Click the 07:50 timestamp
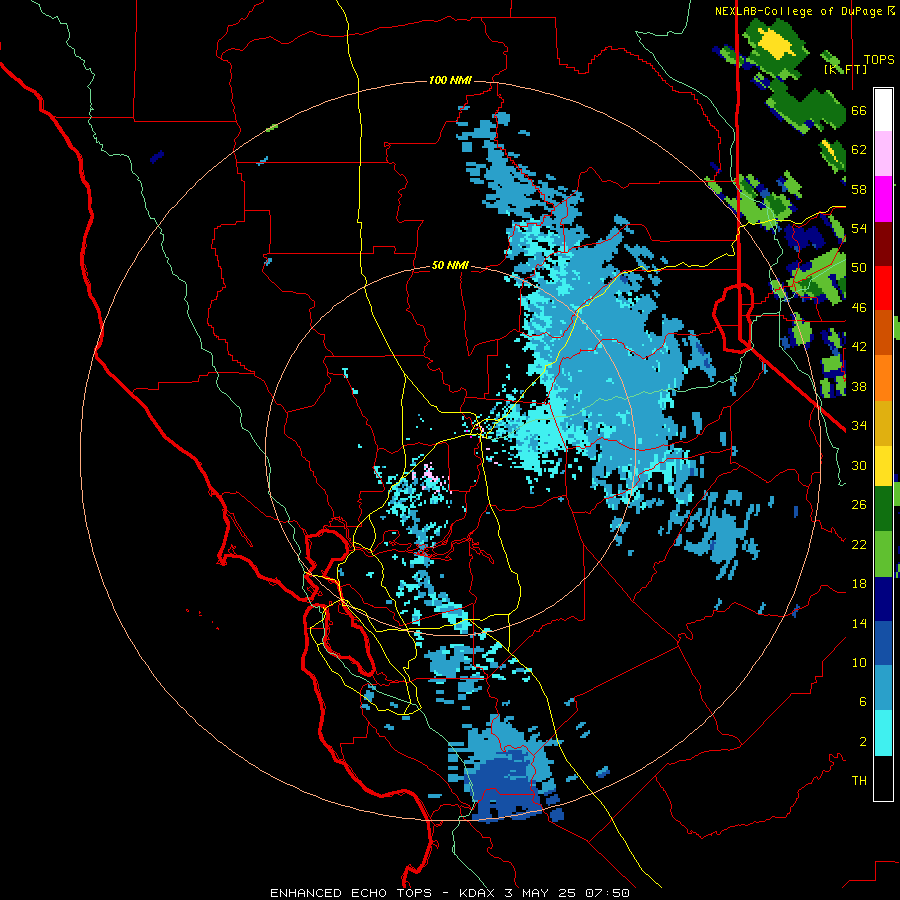900x900 pixels. click(x=607, y=893)
